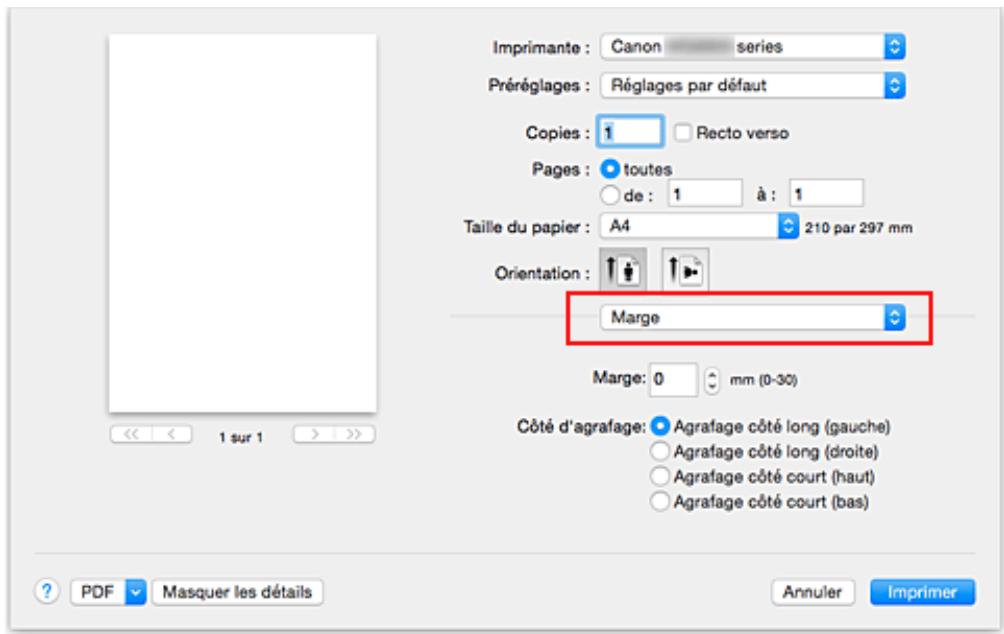The height and width of the screenshot is (634, 1004).
Task: Go to next page in preview
Action: [x=314, y=434]
